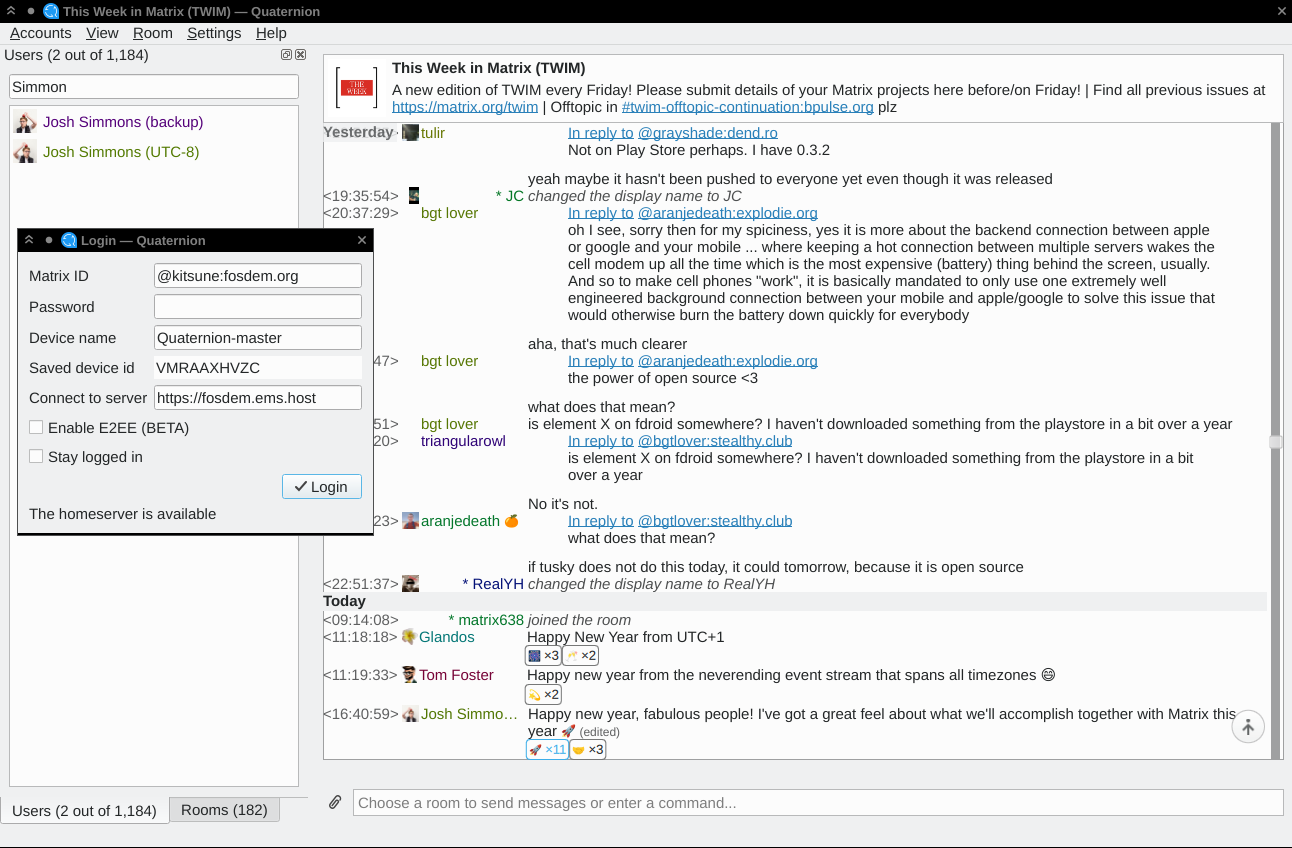Viewport: 1292px width, 848px height.
Task: Click the paperclip attachment icon
Action: point(334,801)
